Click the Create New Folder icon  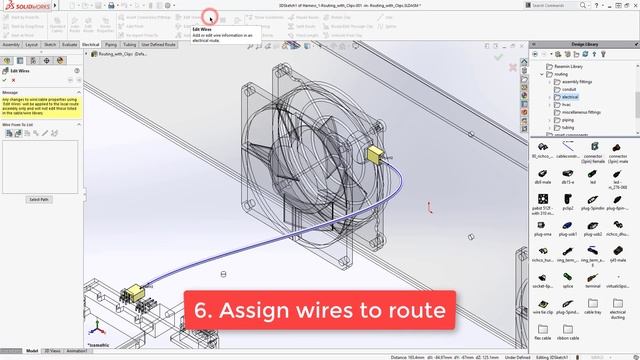tap(576, 54)
